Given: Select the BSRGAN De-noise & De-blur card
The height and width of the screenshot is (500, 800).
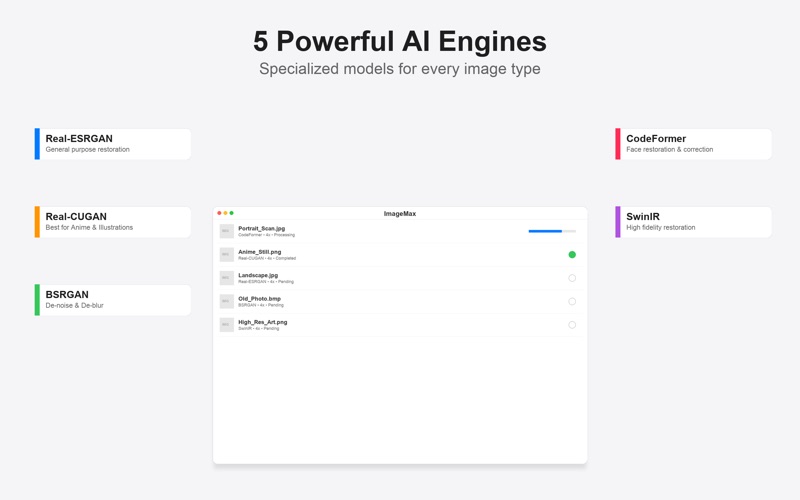Looking at the screenshot, I should (x=113, y=300).
